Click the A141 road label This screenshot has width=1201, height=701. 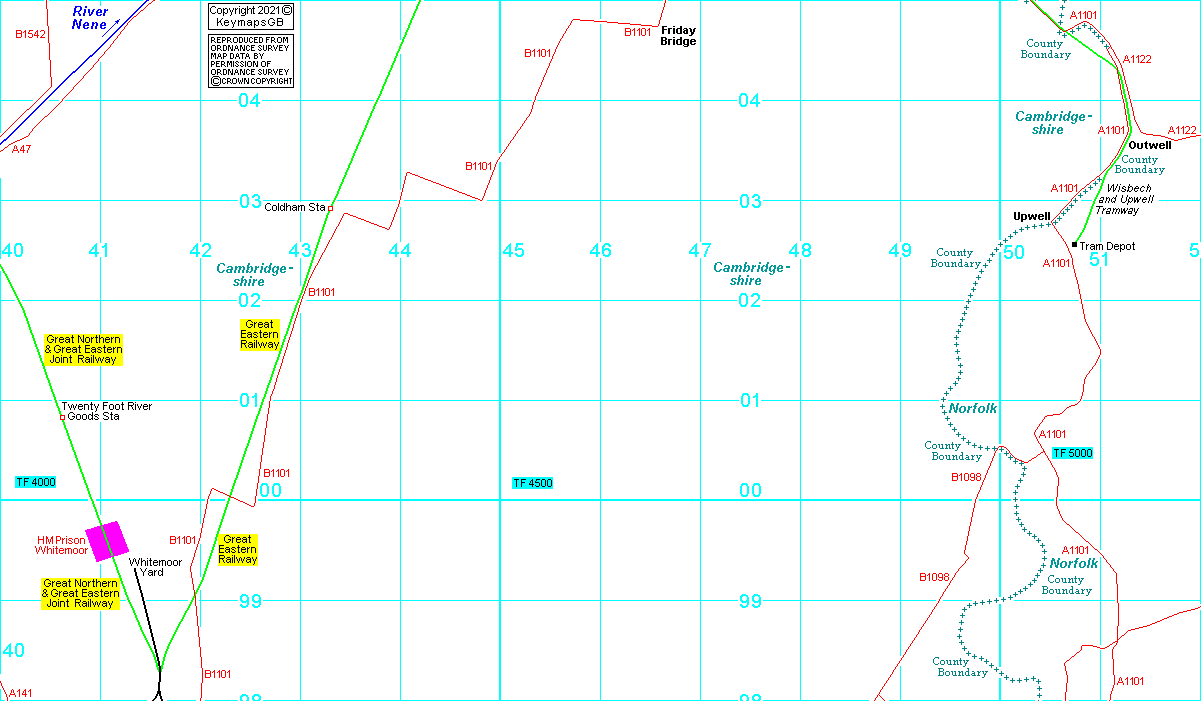[x=20, y=693]
